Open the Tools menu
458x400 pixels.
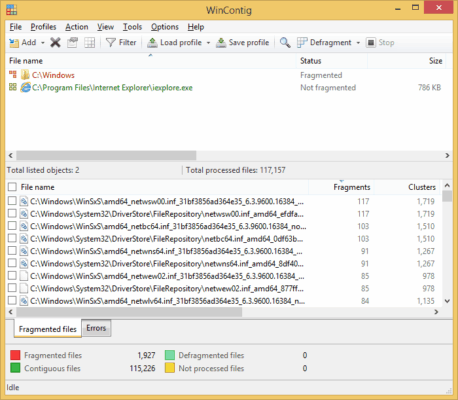pos(132,27)
